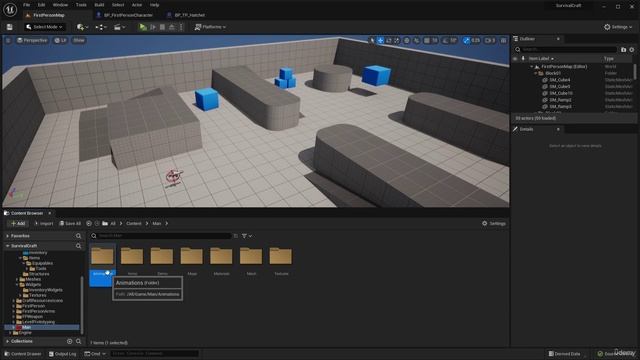Expand the Favorites section
Screen dimensions: 640x360
coord(7,236)
